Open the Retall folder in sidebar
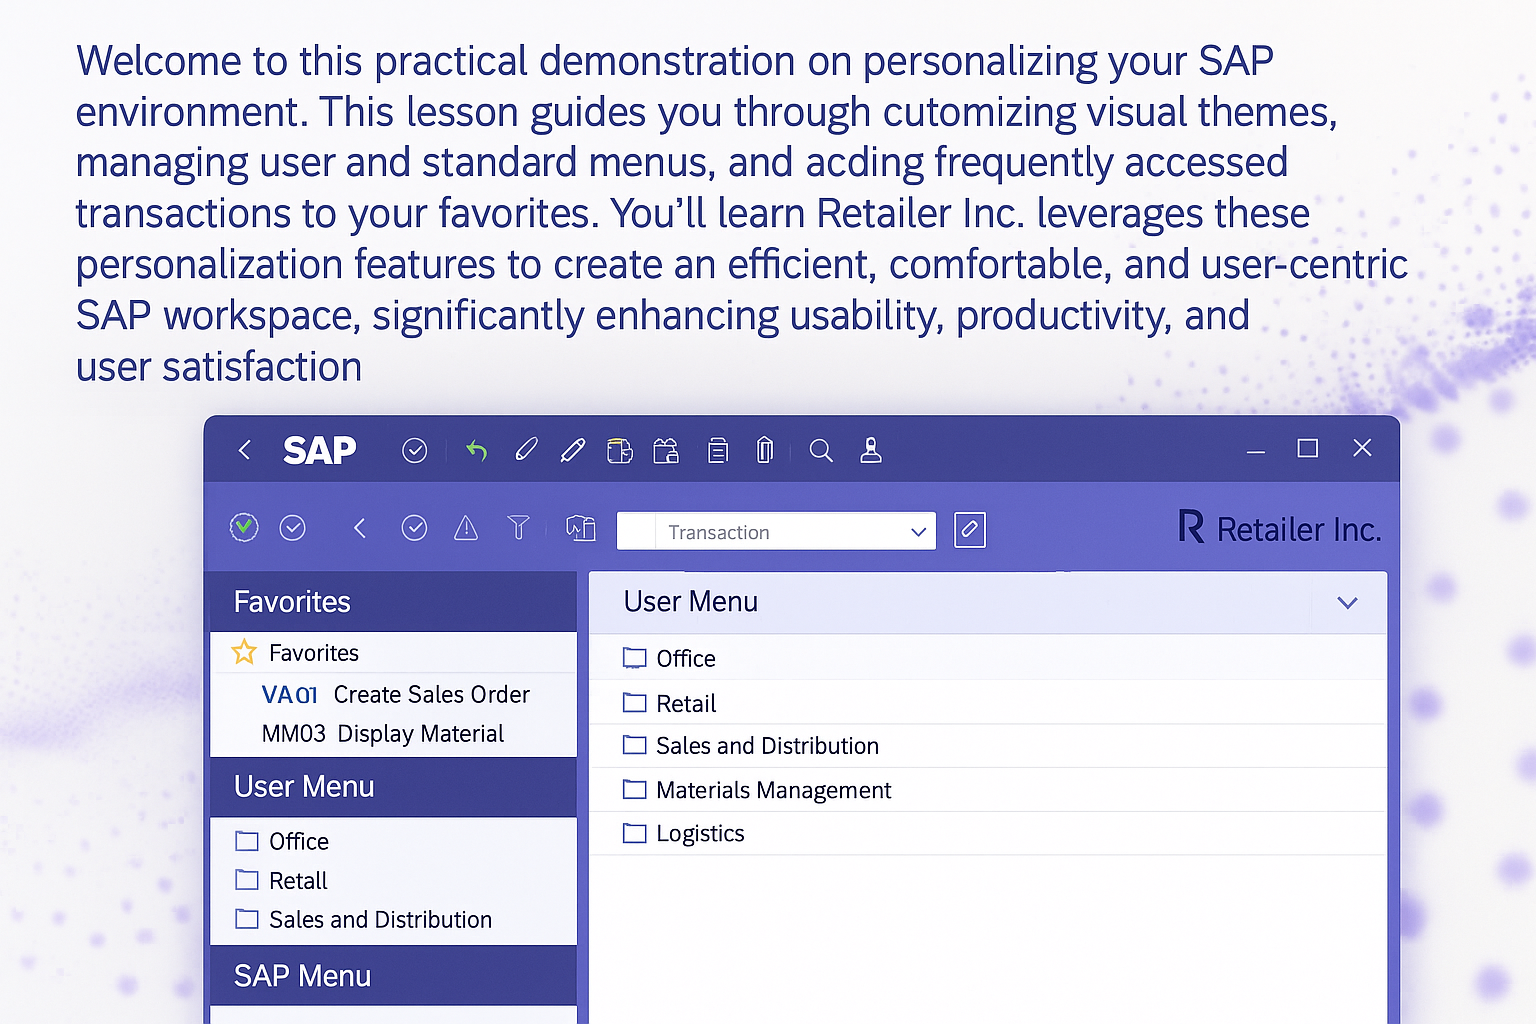This screenshot has height=1024, width=1536. tap(282, 880)
